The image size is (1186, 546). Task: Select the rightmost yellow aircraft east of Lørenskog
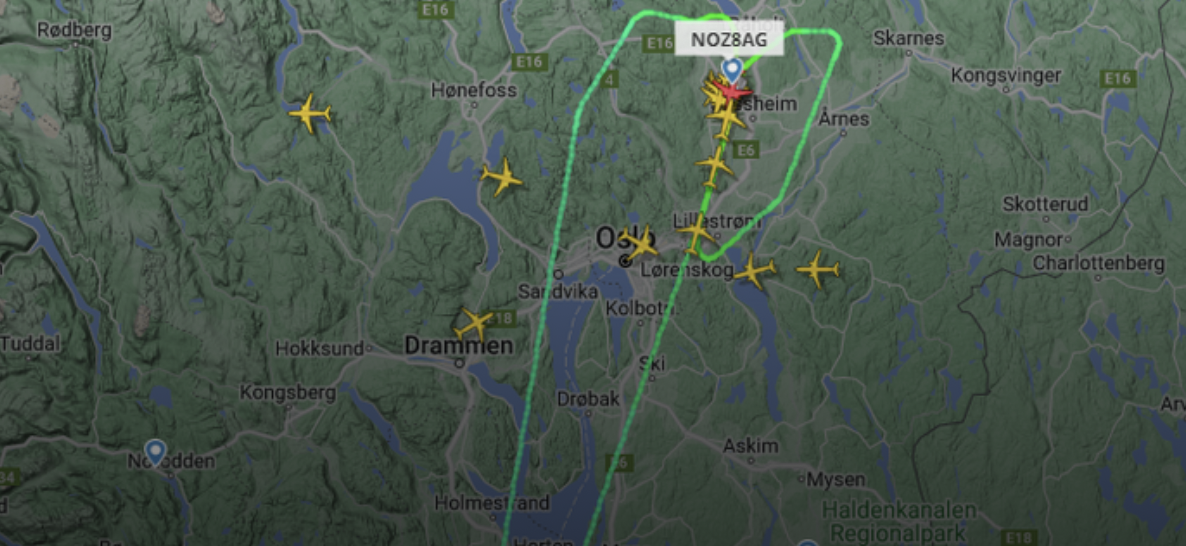point(818,269)
